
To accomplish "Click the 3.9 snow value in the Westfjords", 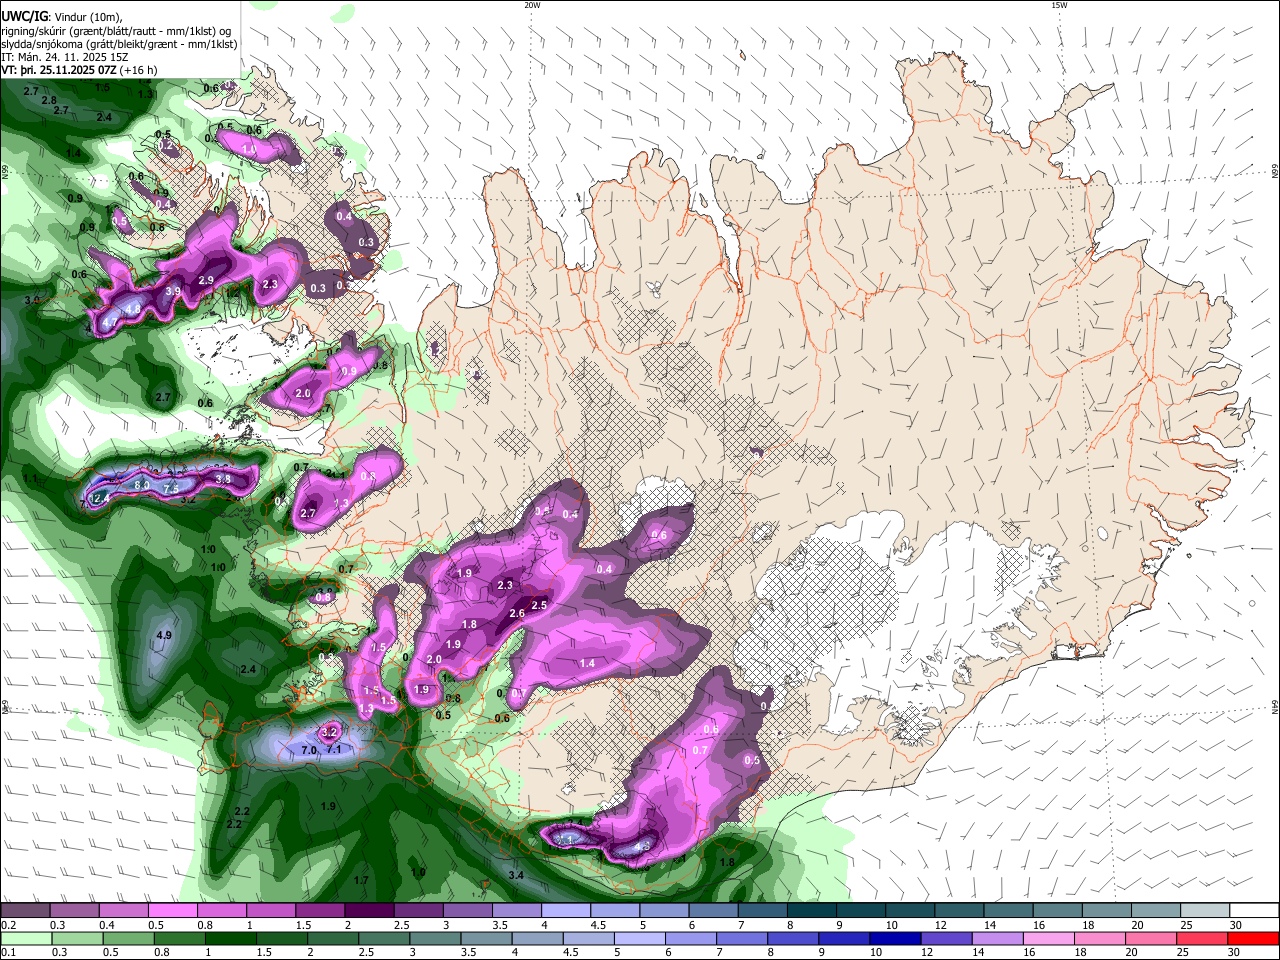I will coord(173,291).
